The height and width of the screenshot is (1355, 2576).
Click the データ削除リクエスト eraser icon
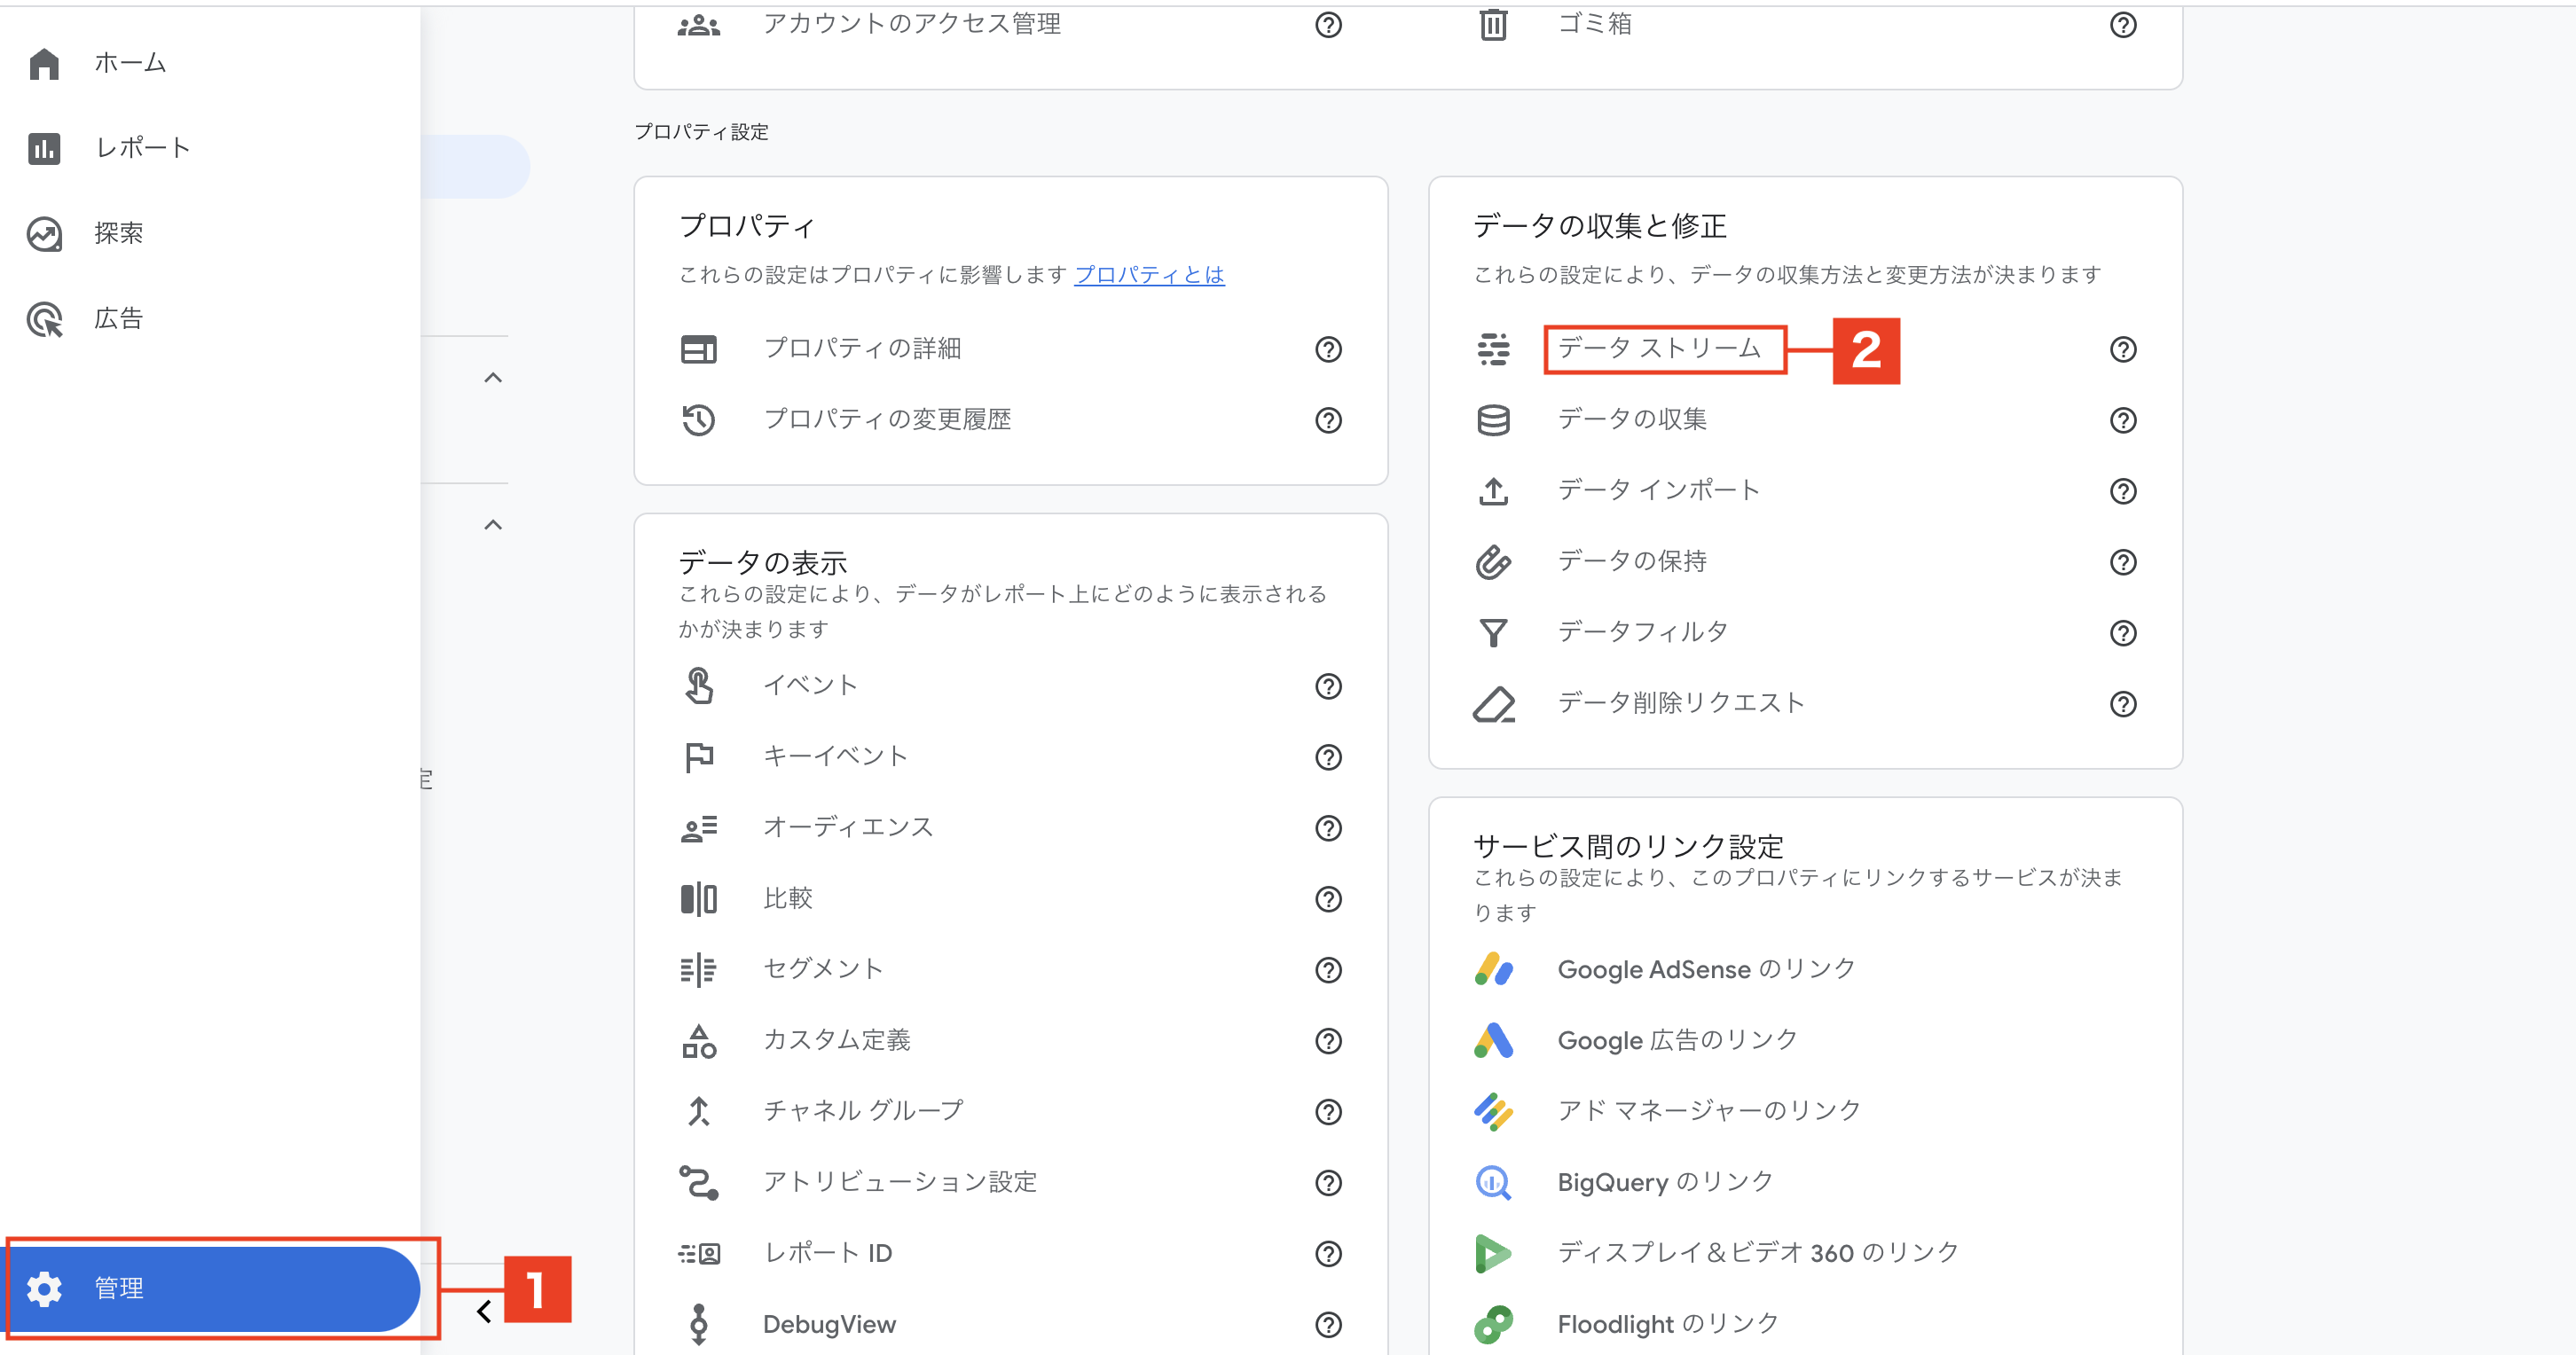point(1493,704)
